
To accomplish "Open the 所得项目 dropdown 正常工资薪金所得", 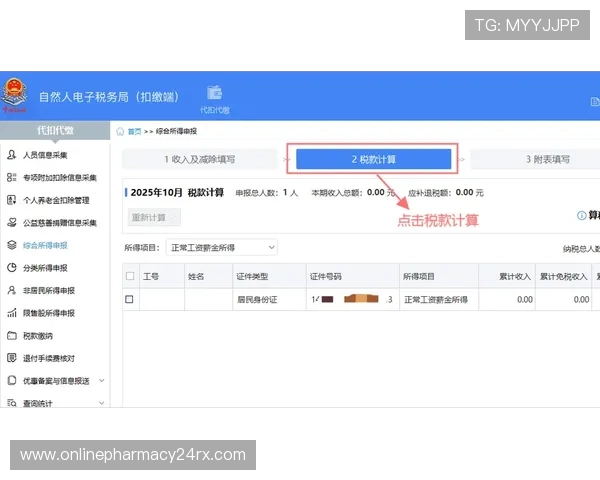I will click(222, 248).
